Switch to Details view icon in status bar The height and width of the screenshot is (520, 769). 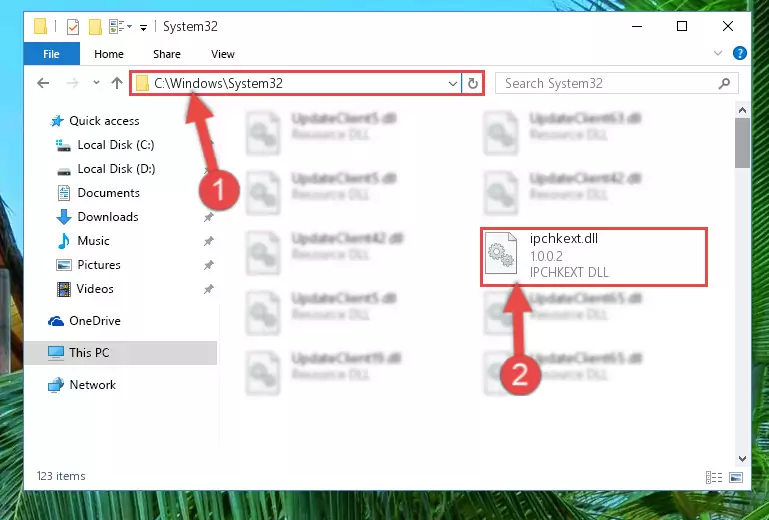point(714,477)
